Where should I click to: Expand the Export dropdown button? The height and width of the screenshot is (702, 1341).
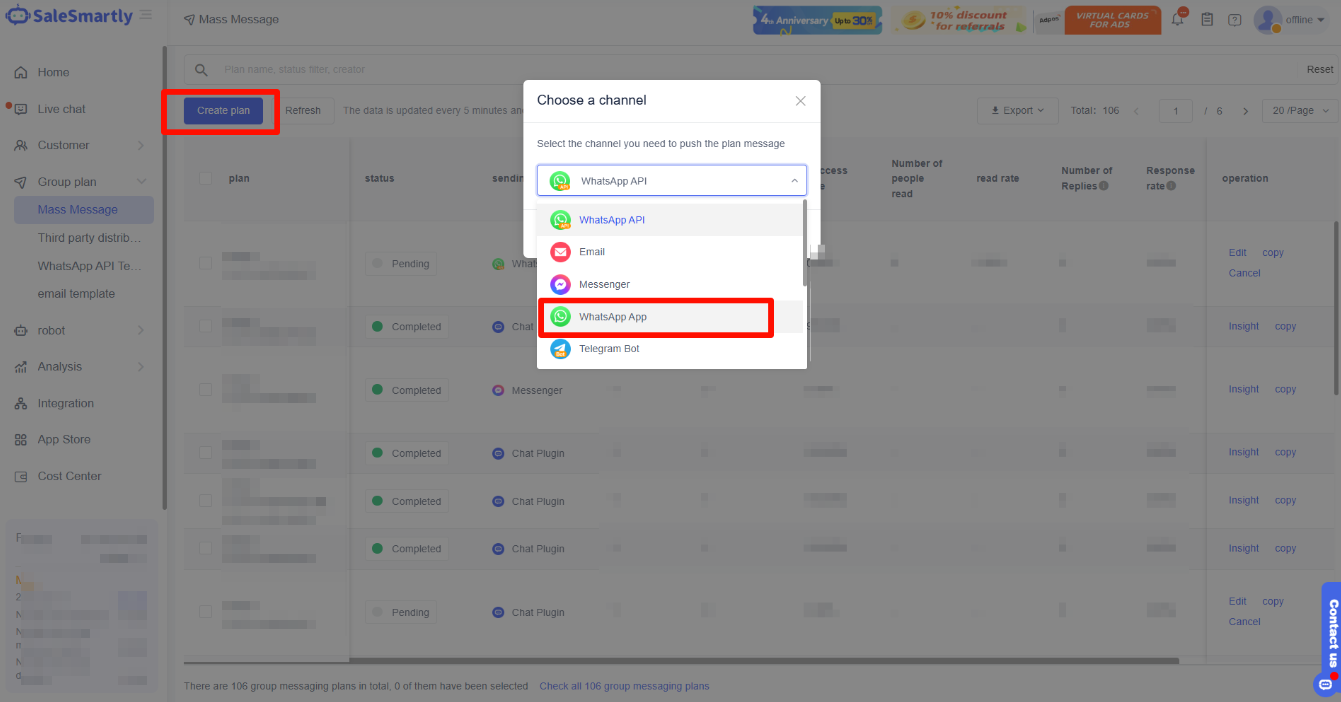tap(1016, 110)
